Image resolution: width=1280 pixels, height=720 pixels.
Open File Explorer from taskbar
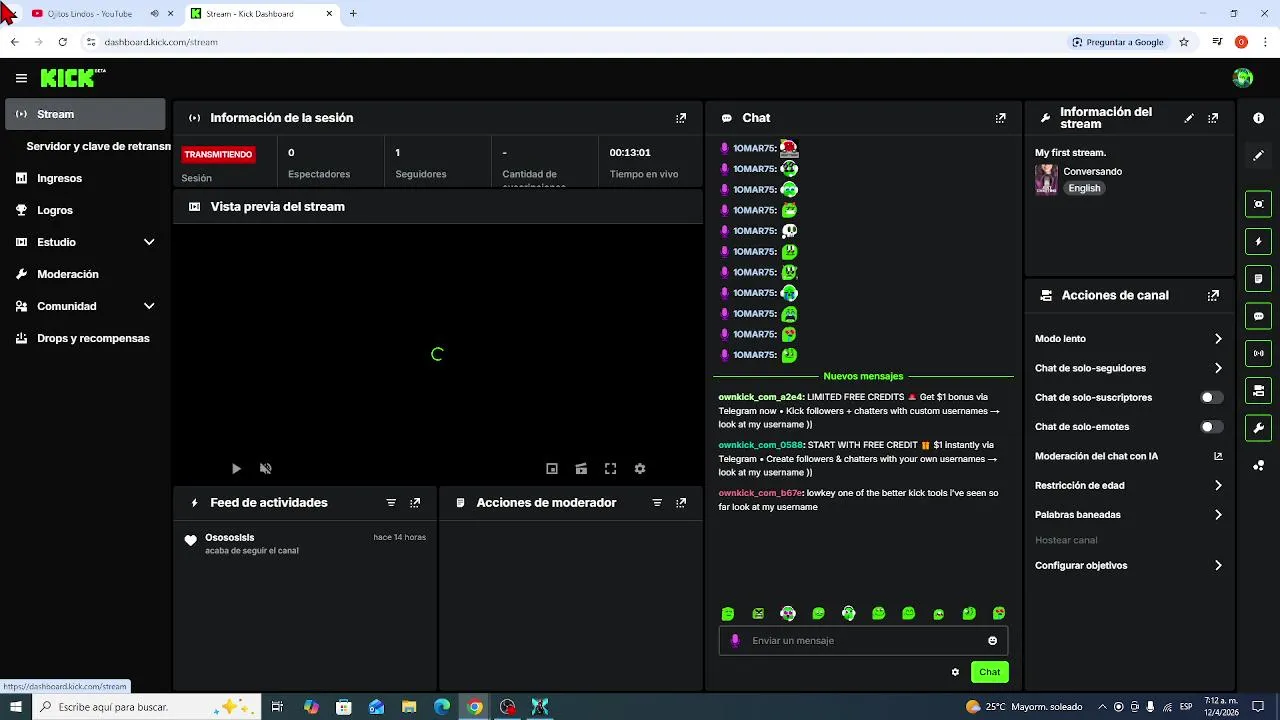click(409, 707)
